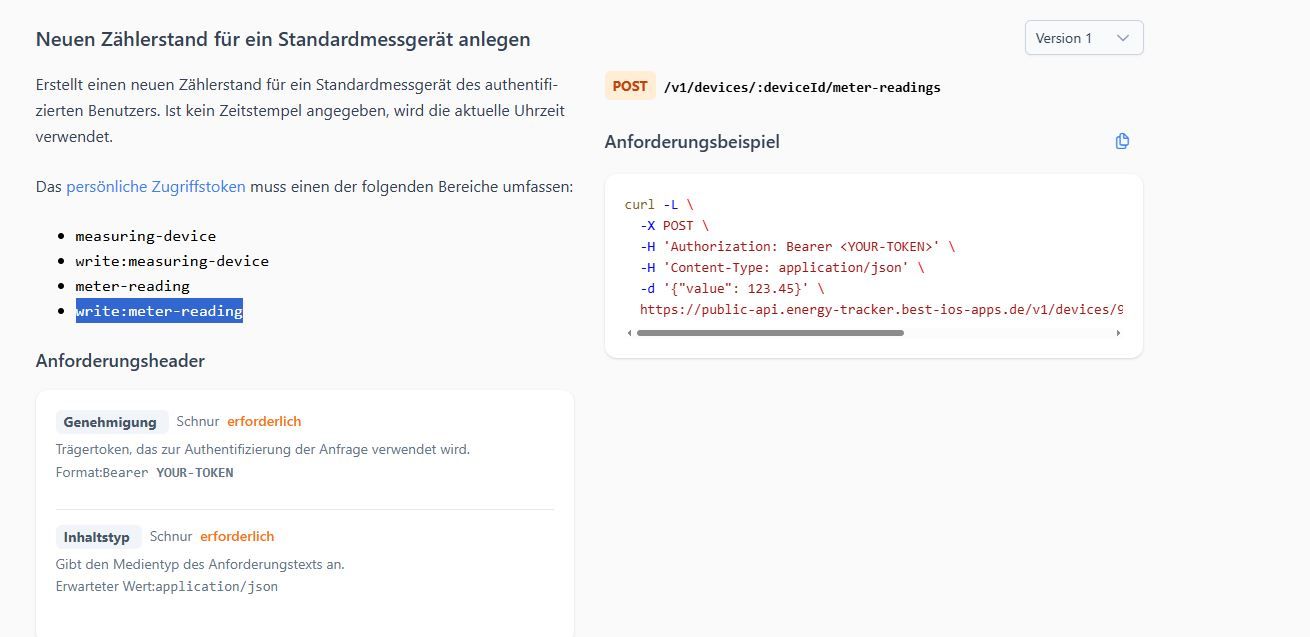Click the Inhaltstyp header tag
This screenshot has height=637, width=1310.
(x=97, y=537)
